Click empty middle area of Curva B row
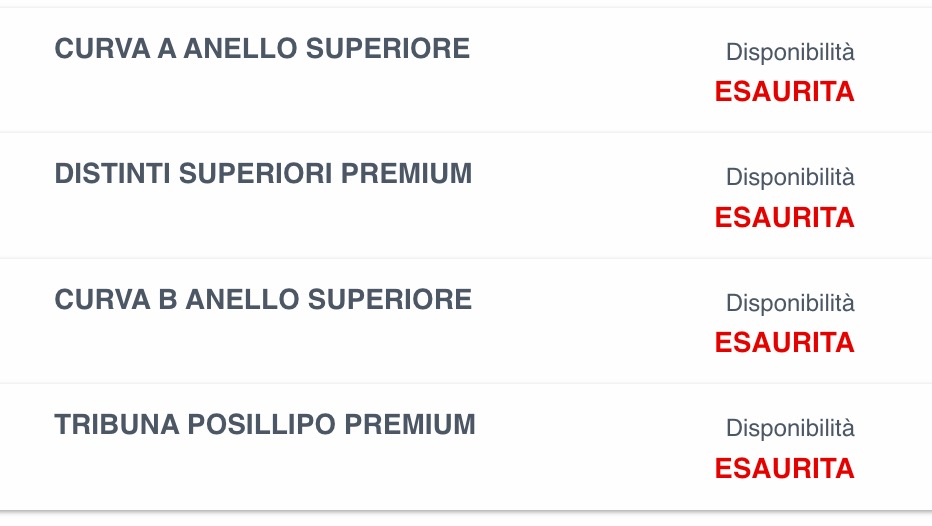Viewport: 932px width, 526px height. click(x=590, y=321)
